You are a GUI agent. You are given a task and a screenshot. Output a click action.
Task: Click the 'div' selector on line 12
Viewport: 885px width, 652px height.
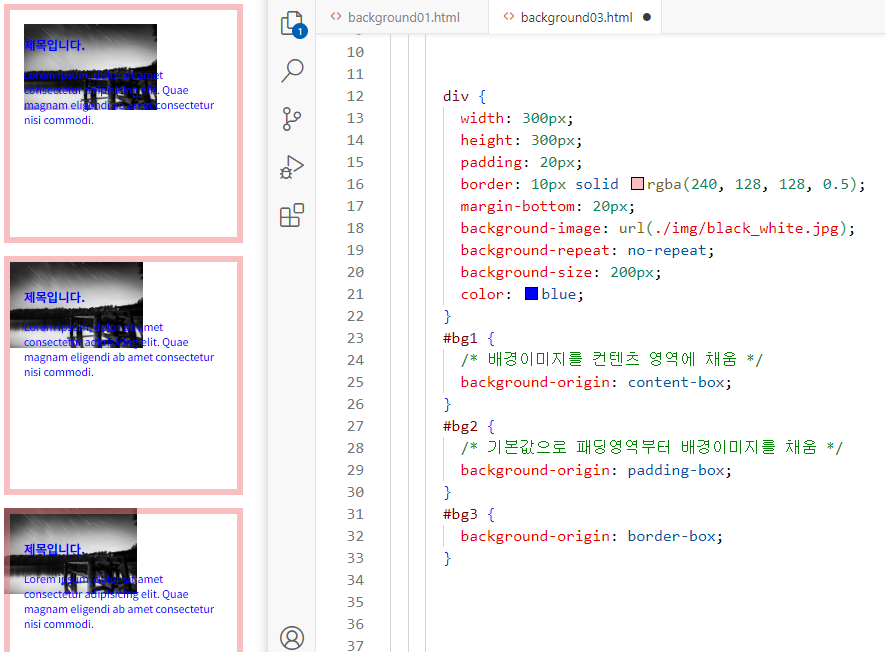coord(455,96)
